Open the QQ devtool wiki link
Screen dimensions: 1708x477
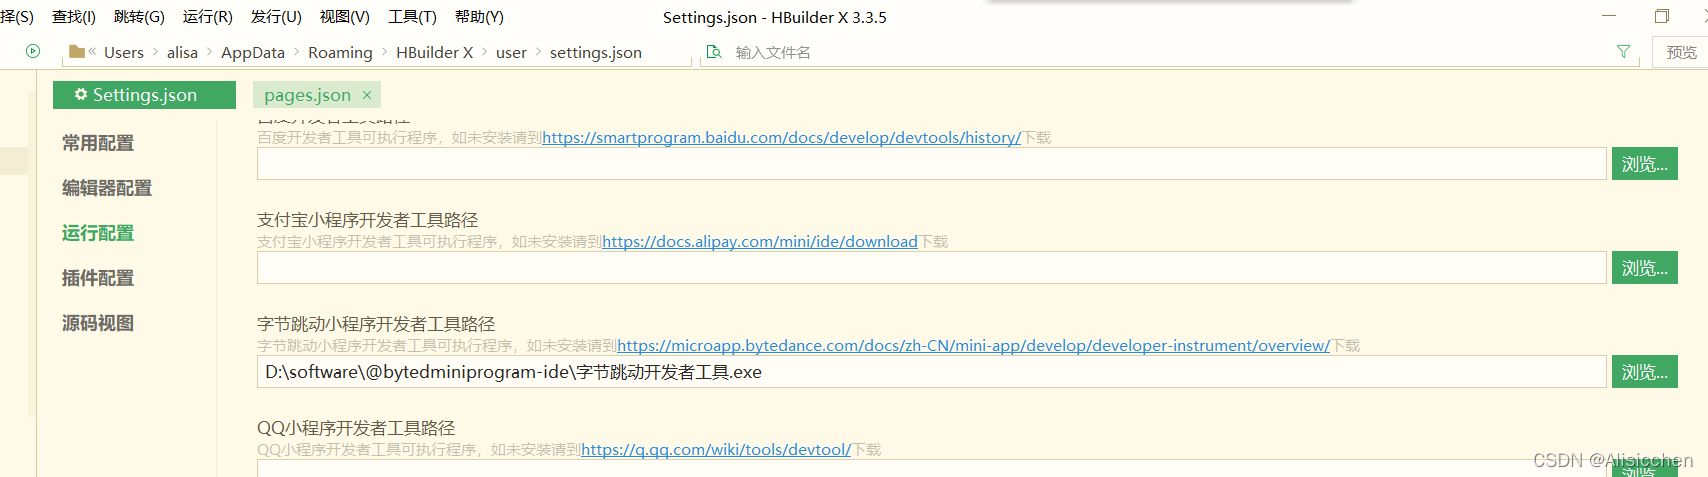pyautogui.click(x=716, y=450)
